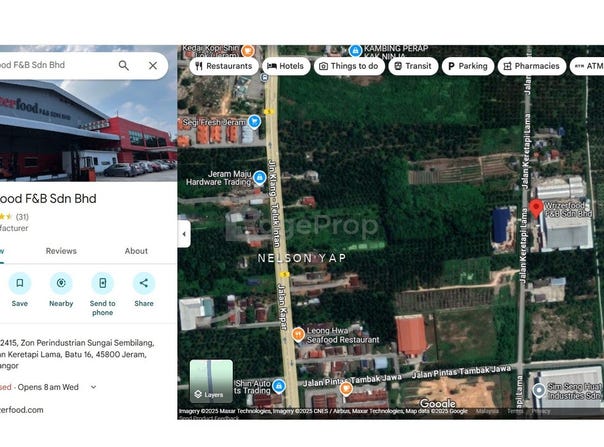Expand the opening hours chevron

93,387
